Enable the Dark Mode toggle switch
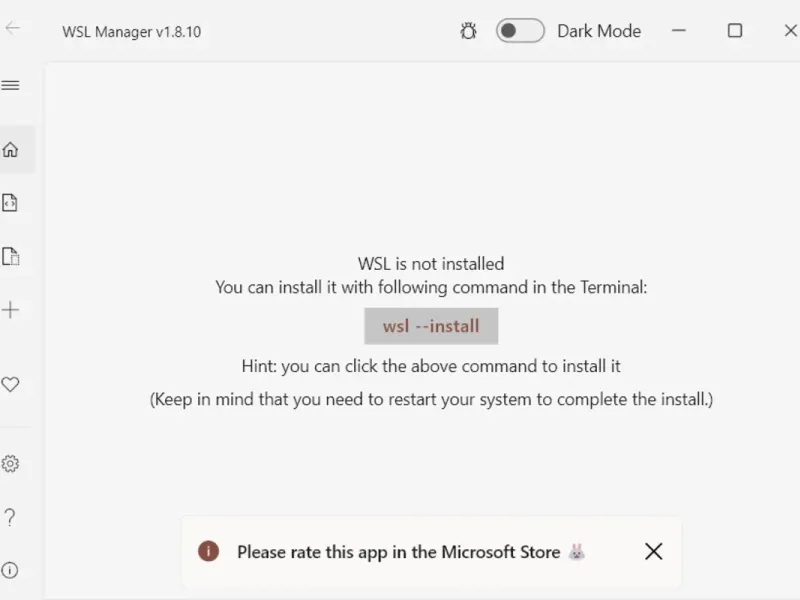The width and height of the screenshot is (800, 600). click(x=520, y=31)
